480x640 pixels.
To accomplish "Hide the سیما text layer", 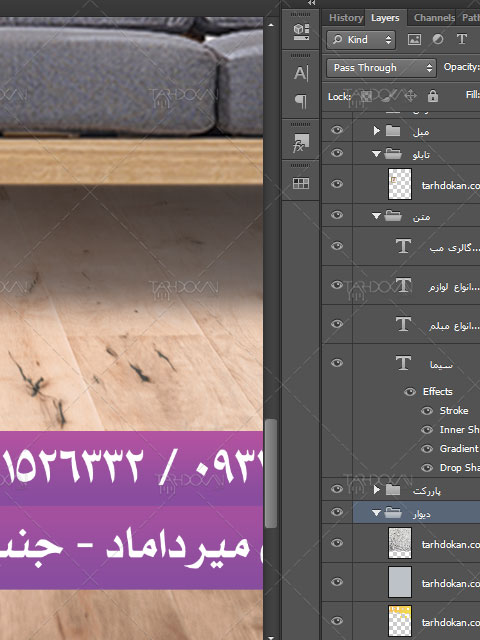I will pyautogui.click(x=337, y=363).
